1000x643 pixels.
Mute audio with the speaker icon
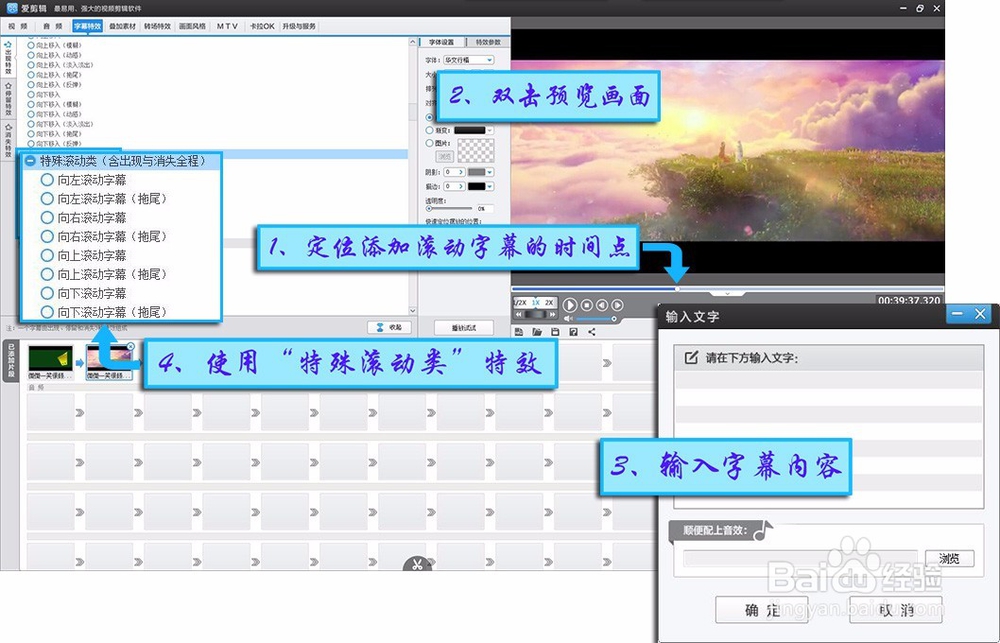[568, 318]
